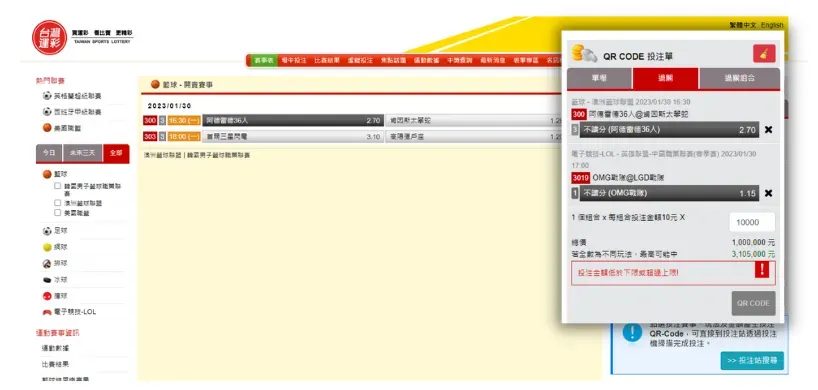Open the 比賽結果 menu item
The image size is (818, 390).
coord(327,60)
